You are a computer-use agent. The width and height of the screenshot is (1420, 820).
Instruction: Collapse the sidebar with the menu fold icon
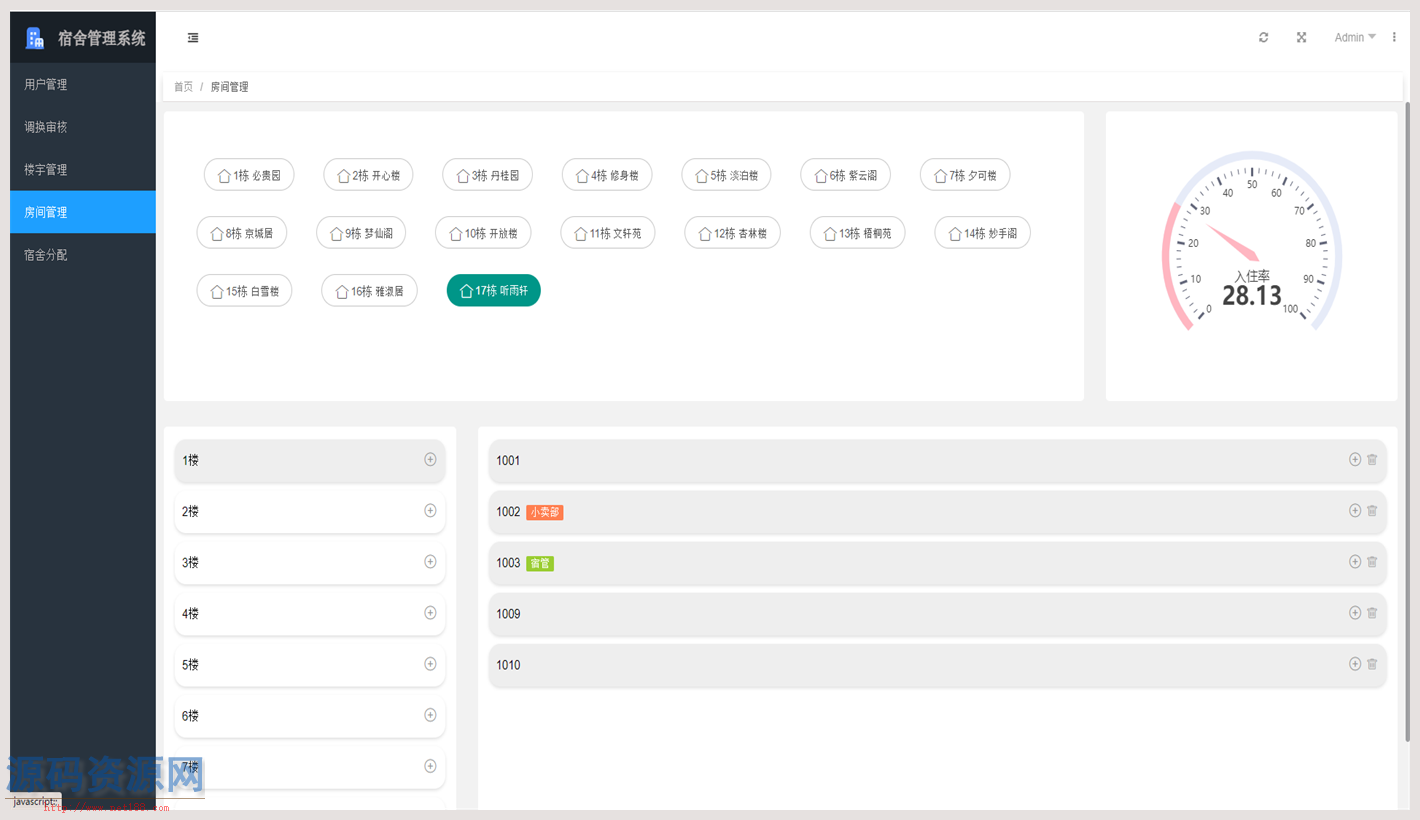(x=193, y=38)
